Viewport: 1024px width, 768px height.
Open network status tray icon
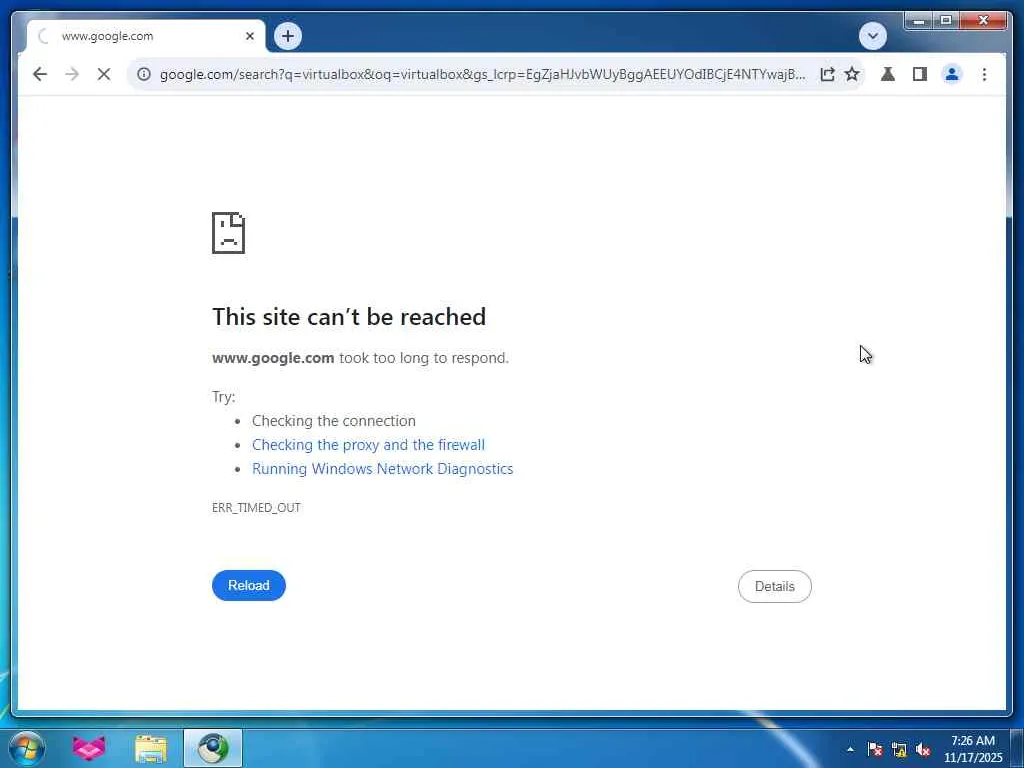(899, 749)
